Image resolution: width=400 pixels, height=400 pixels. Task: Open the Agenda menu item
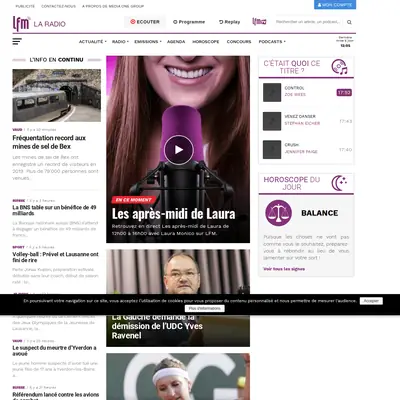176,42
